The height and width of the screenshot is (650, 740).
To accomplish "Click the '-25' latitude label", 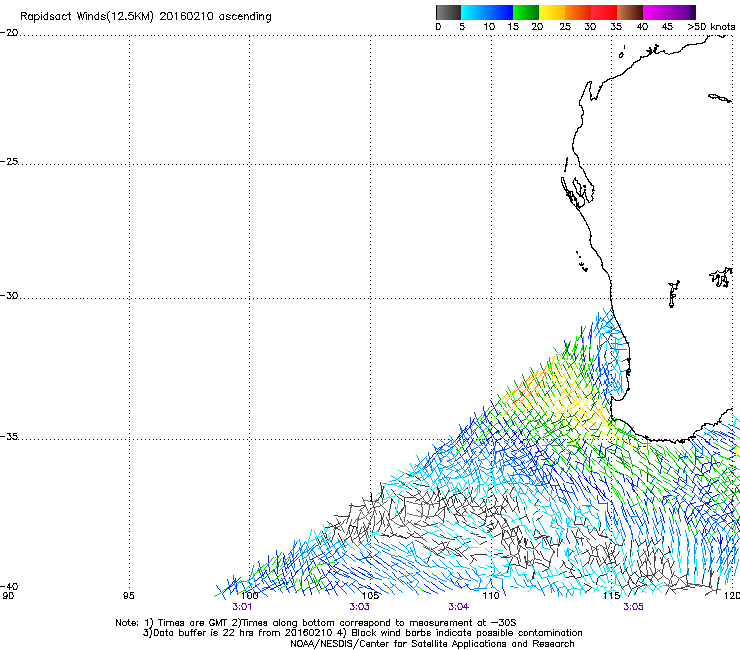I will [x=9, y=162].
